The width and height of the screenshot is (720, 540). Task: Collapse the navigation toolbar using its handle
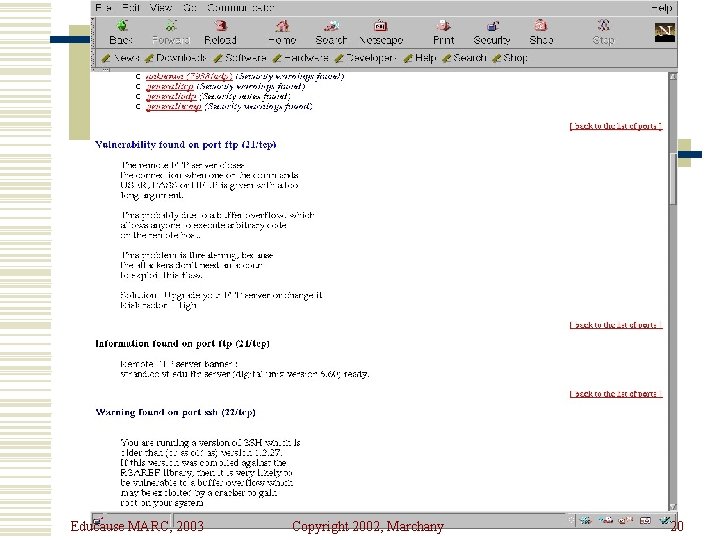tap(94, 33)
